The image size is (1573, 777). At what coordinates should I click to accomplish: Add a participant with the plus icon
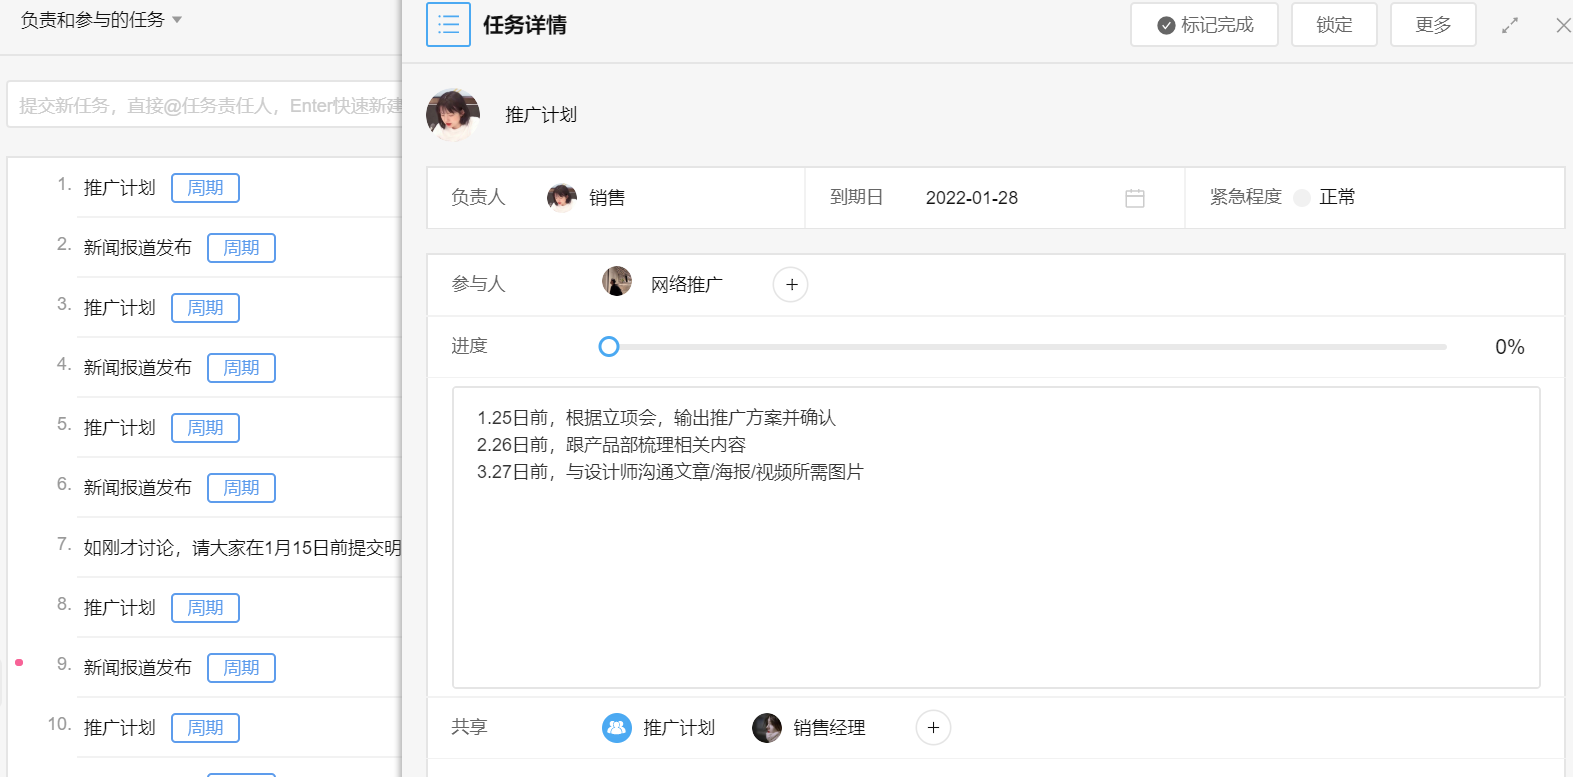point(790,285)
